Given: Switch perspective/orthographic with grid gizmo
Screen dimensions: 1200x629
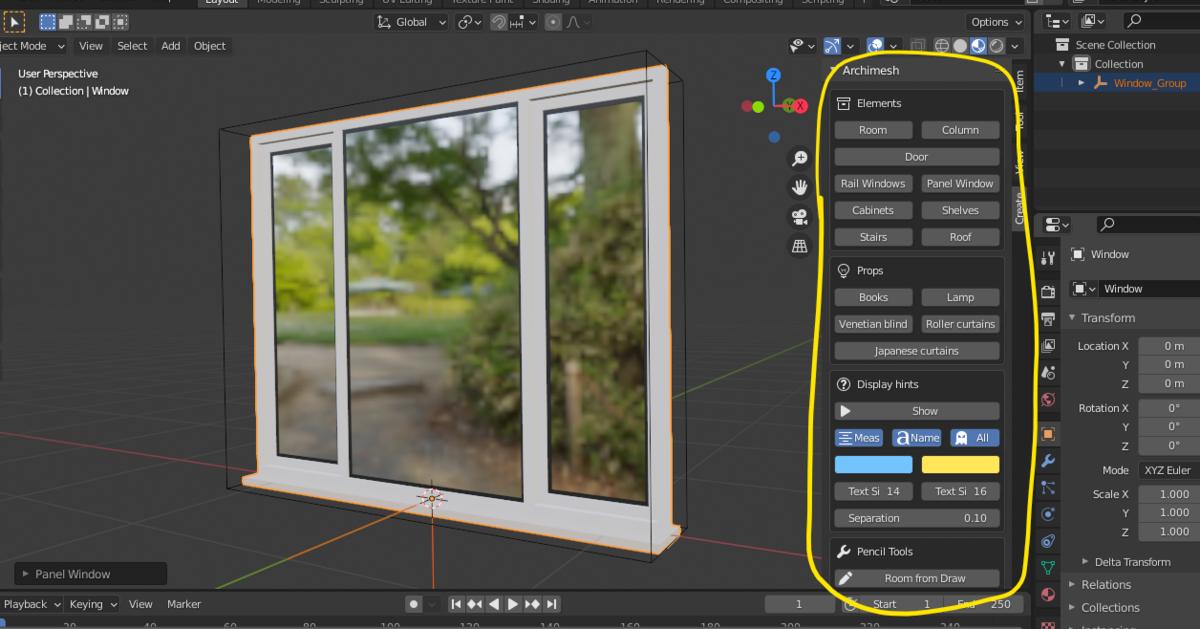Looking at the screenshot, I should (800, 246).
